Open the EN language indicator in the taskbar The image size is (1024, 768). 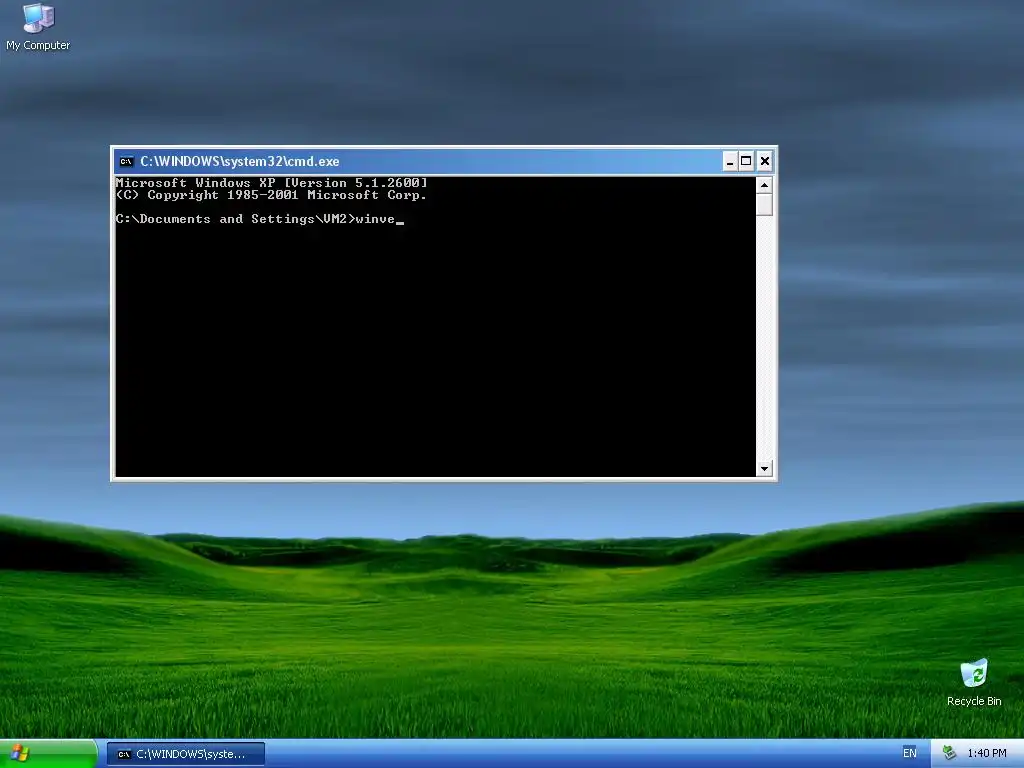coord(909,753)
